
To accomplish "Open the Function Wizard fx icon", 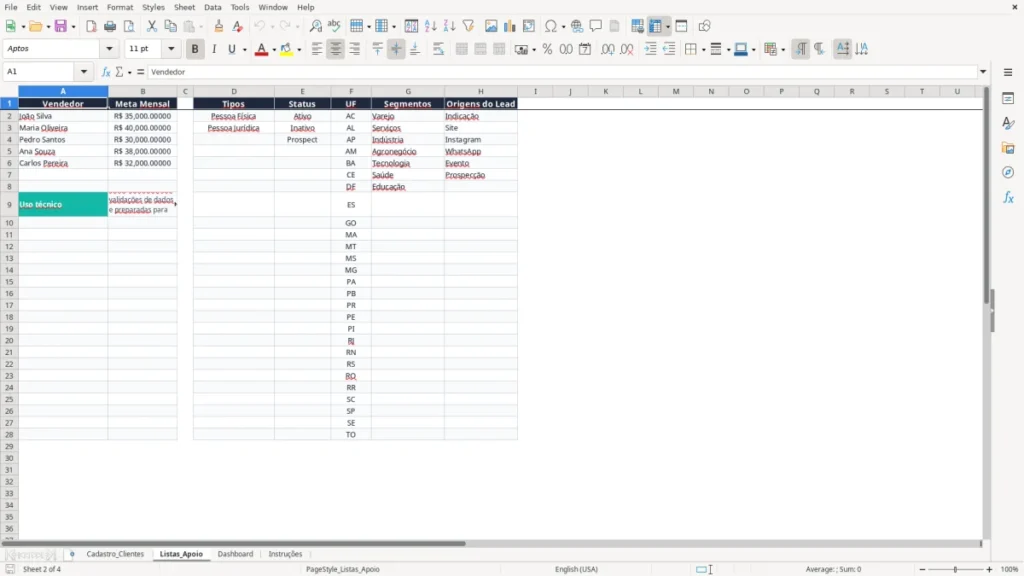I will pyautogui.click(x=106, y=72).
